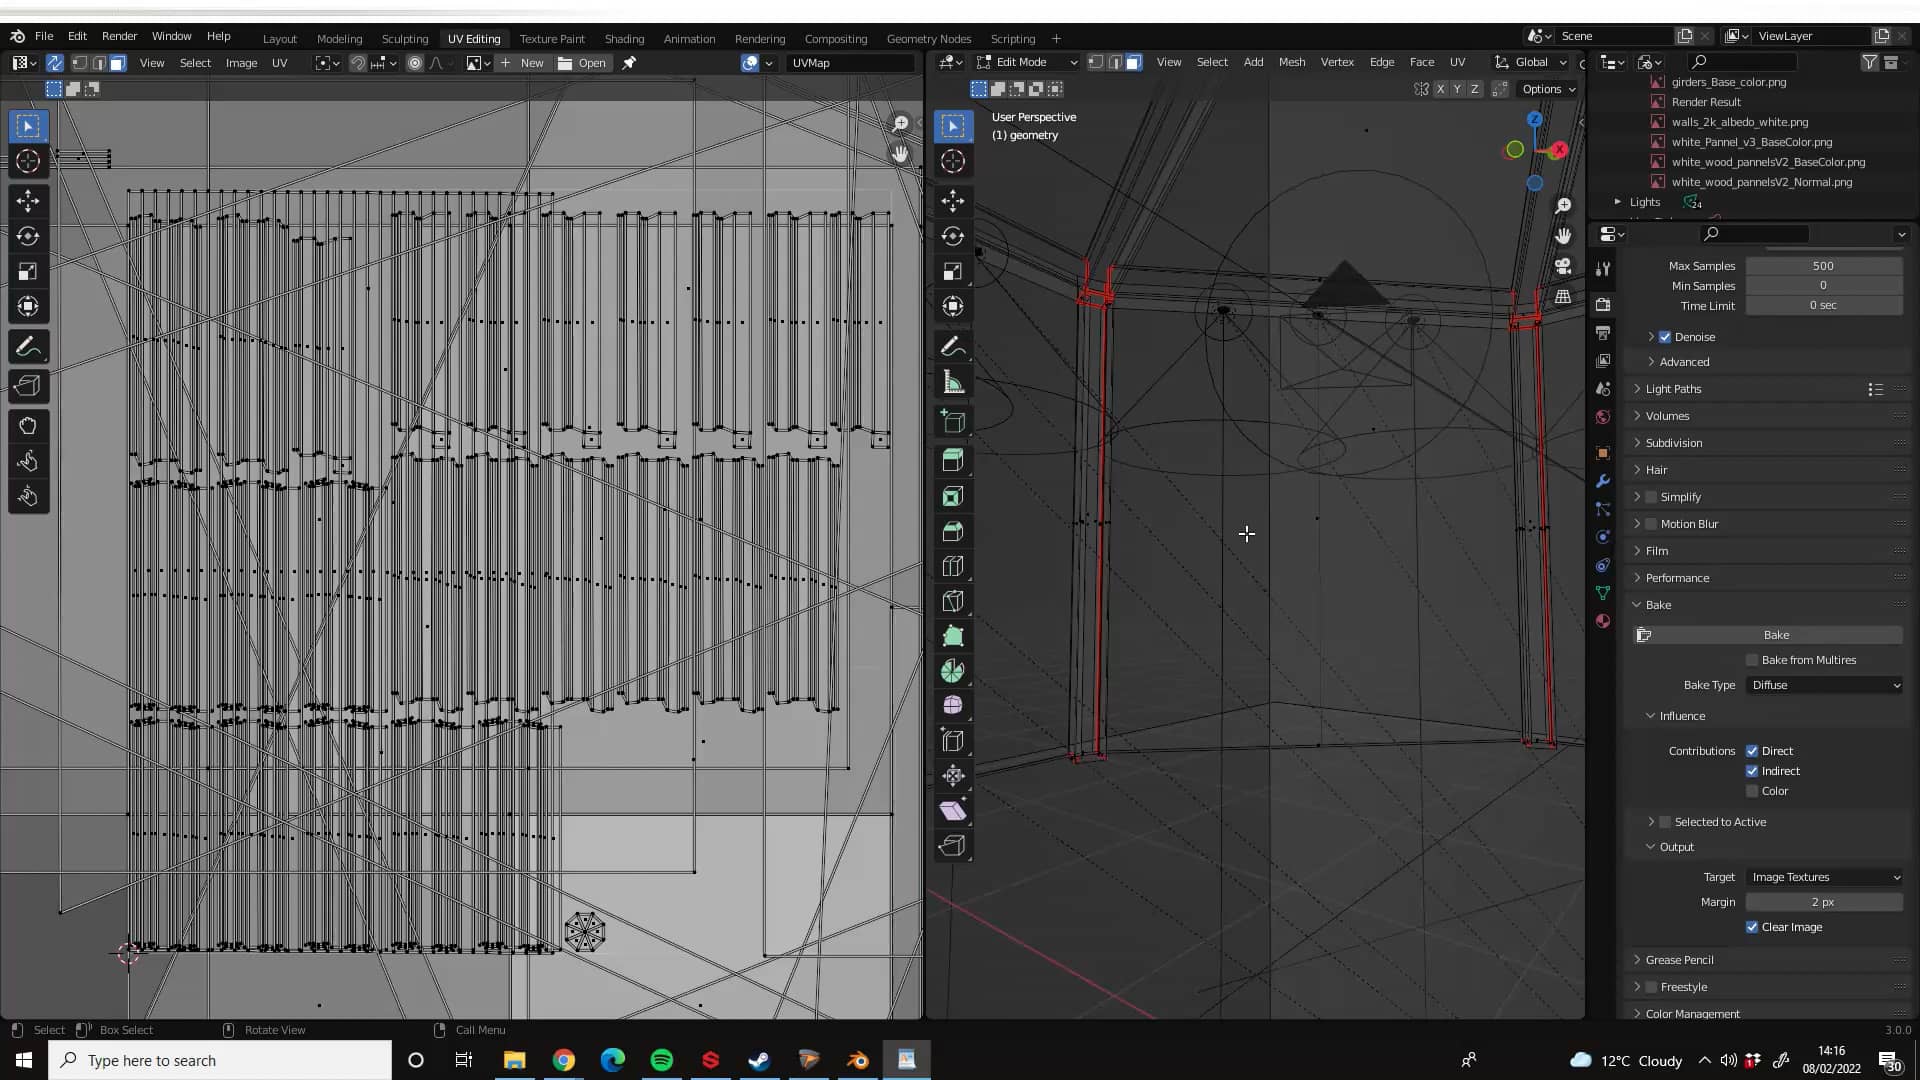Open the Bake Type dropdown set to Diffuse
The width and height of the screenshot is (1920, 1080).
tap(1824, 685)
